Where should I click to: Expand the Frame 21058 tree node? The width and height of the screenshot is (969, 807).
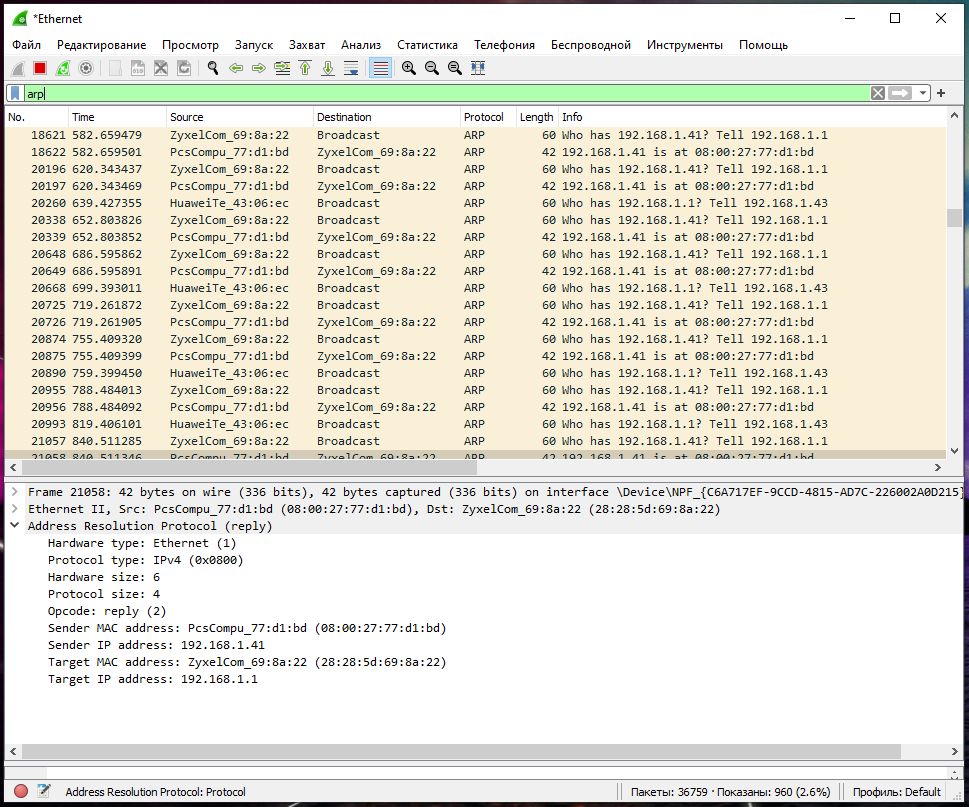[14, 492]
